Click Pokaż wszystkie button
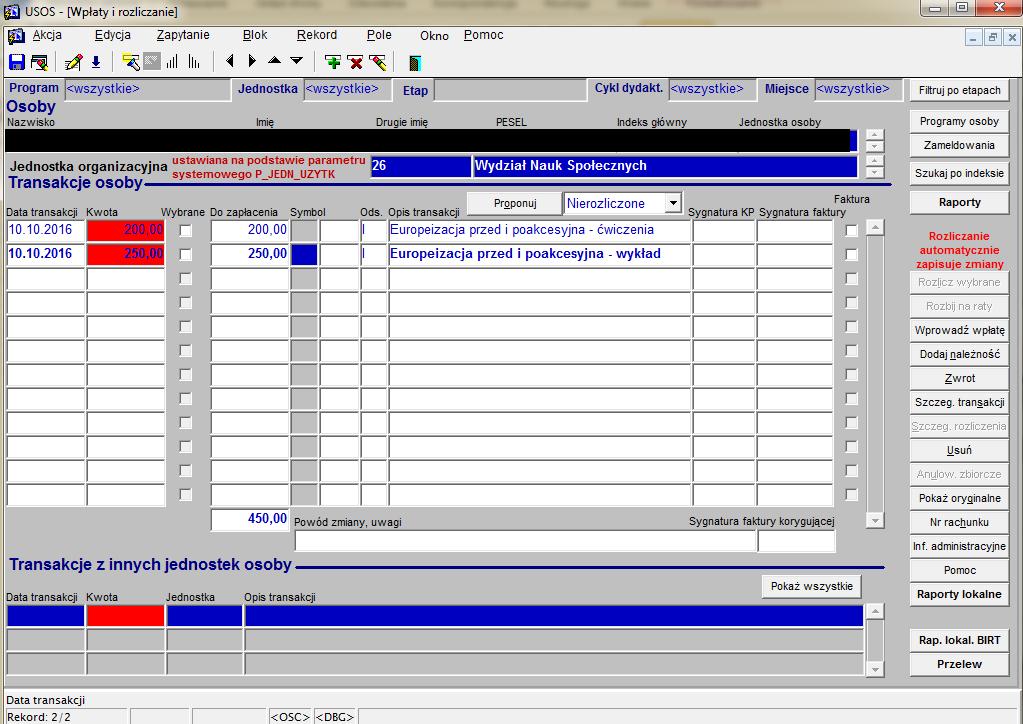1023x724 pixels. [812, 586]
